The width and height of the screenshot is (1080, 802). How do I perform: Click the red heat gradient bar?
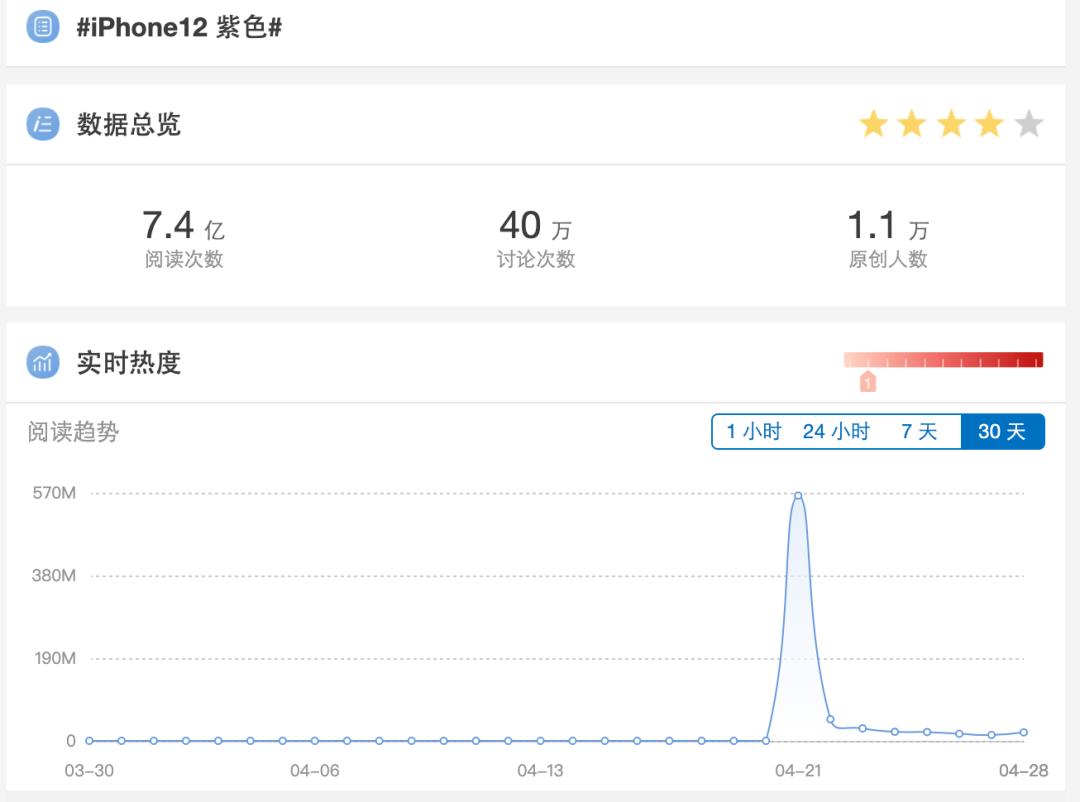tap(943, 360)
